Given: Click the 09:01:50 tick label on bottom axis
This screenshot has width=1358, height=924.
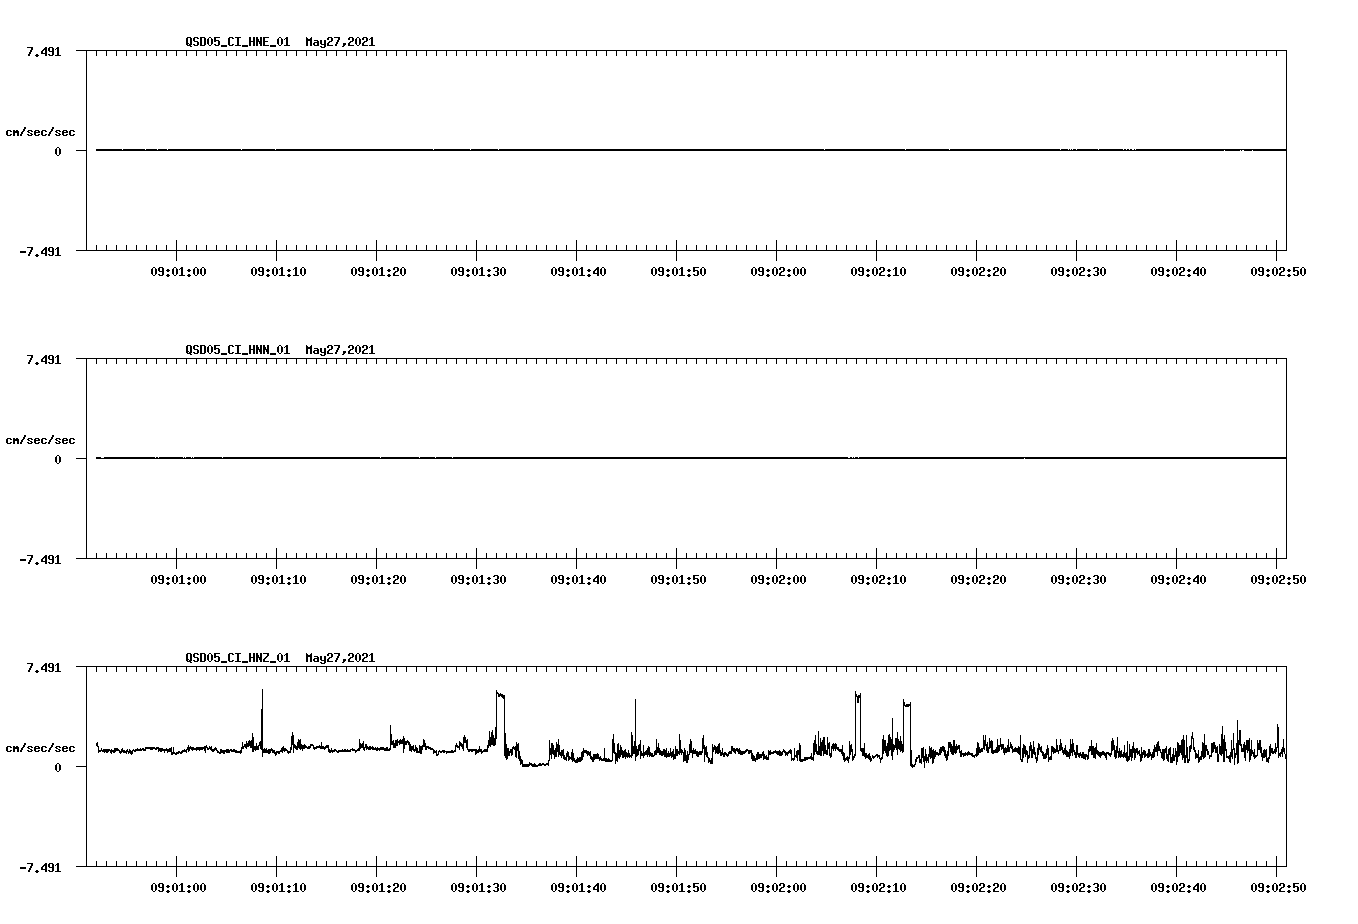Looking at the screenshot, I should (x=677, y=884).
